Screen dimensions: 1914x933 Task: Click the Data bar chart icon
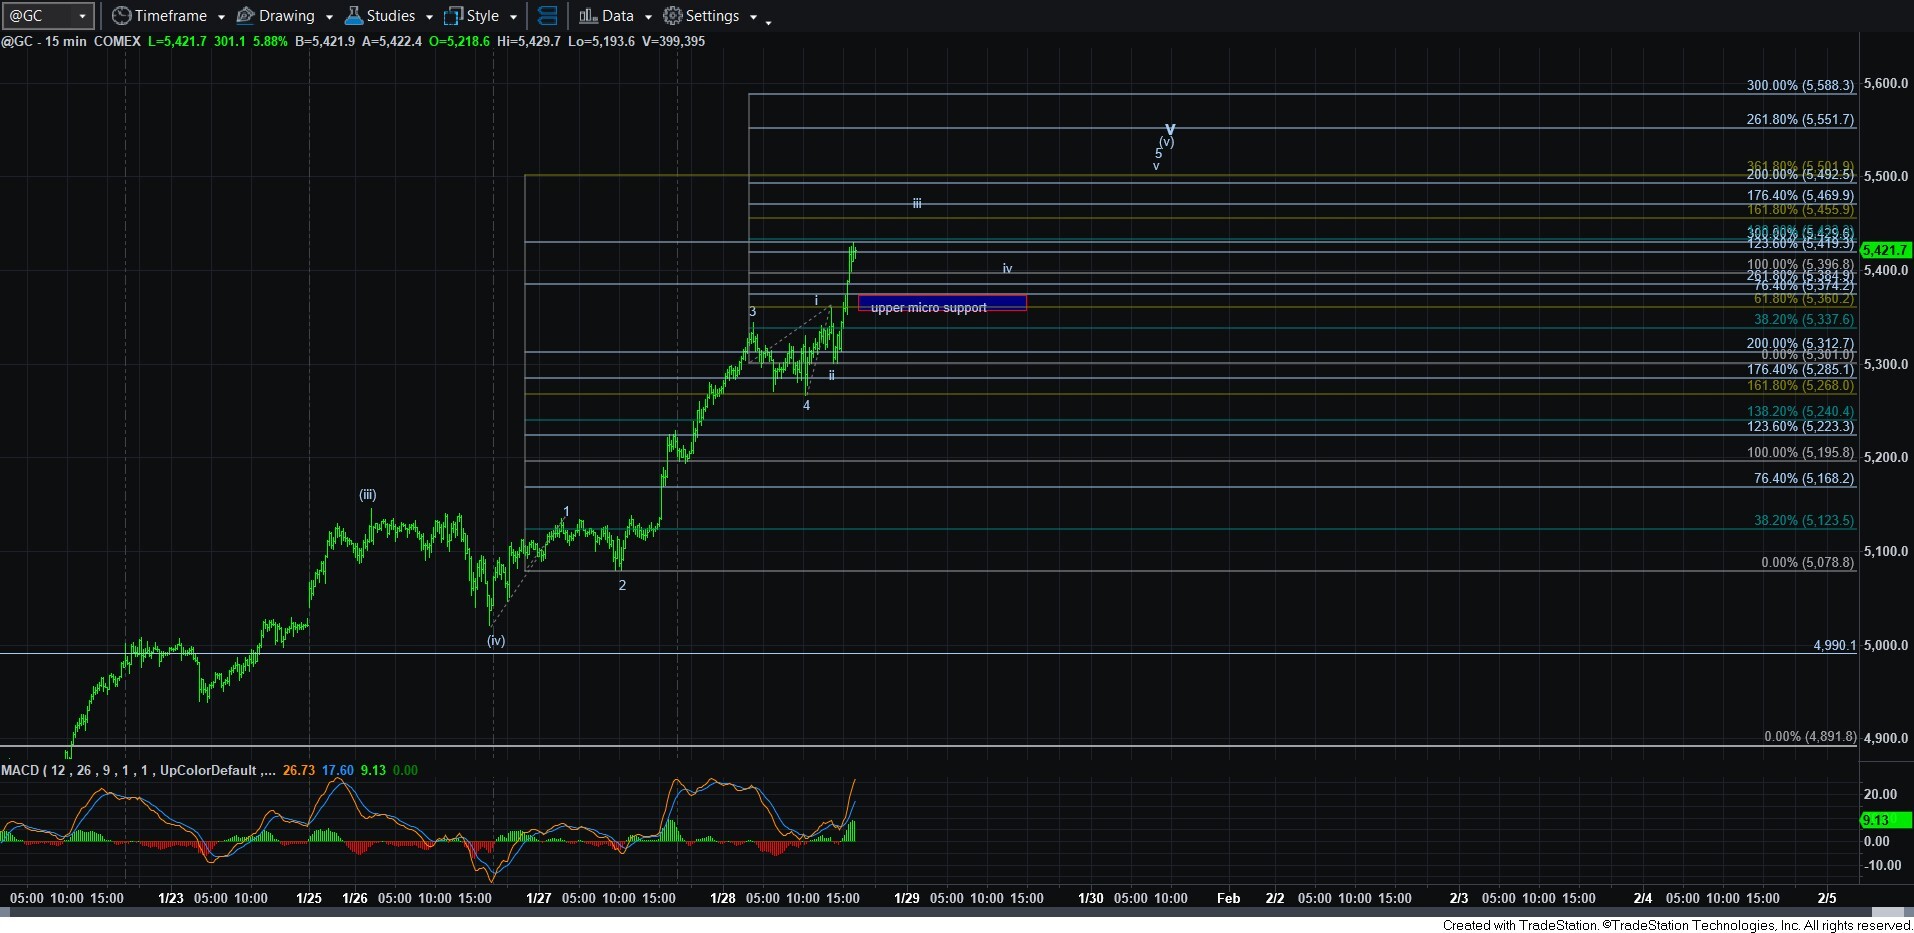point(588,16)
